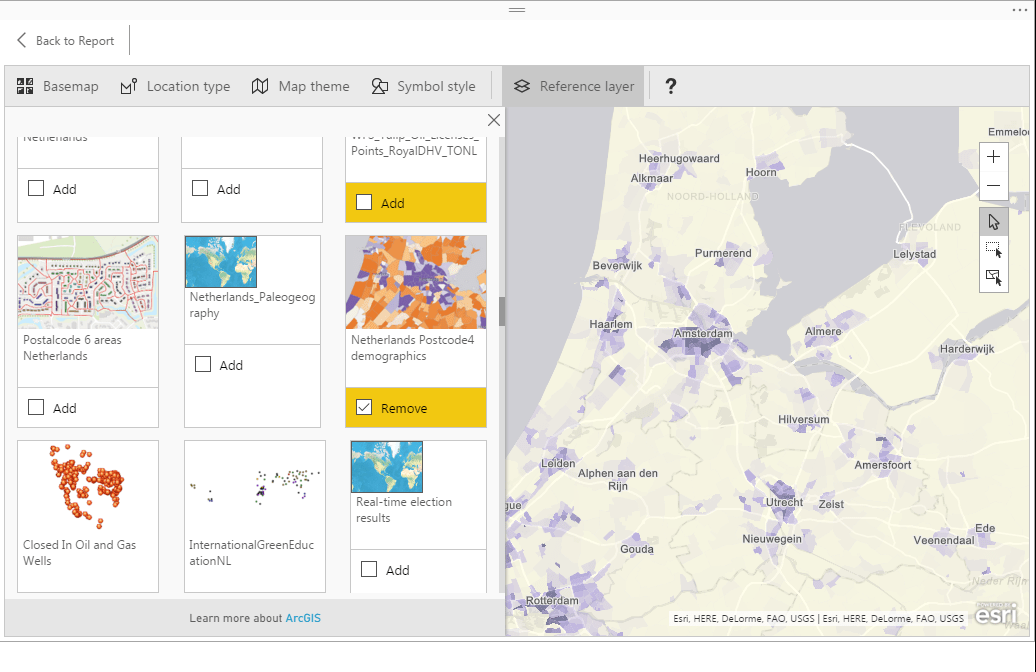Screen dimensions: 1036x672
Task: Click the layer list scrollbar thumb
Action: [501, 311]
